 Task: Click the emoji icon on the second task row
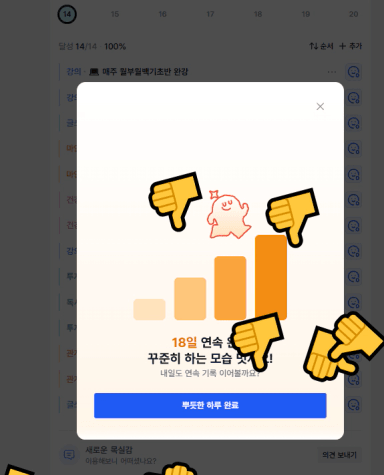tap(353, 97)
